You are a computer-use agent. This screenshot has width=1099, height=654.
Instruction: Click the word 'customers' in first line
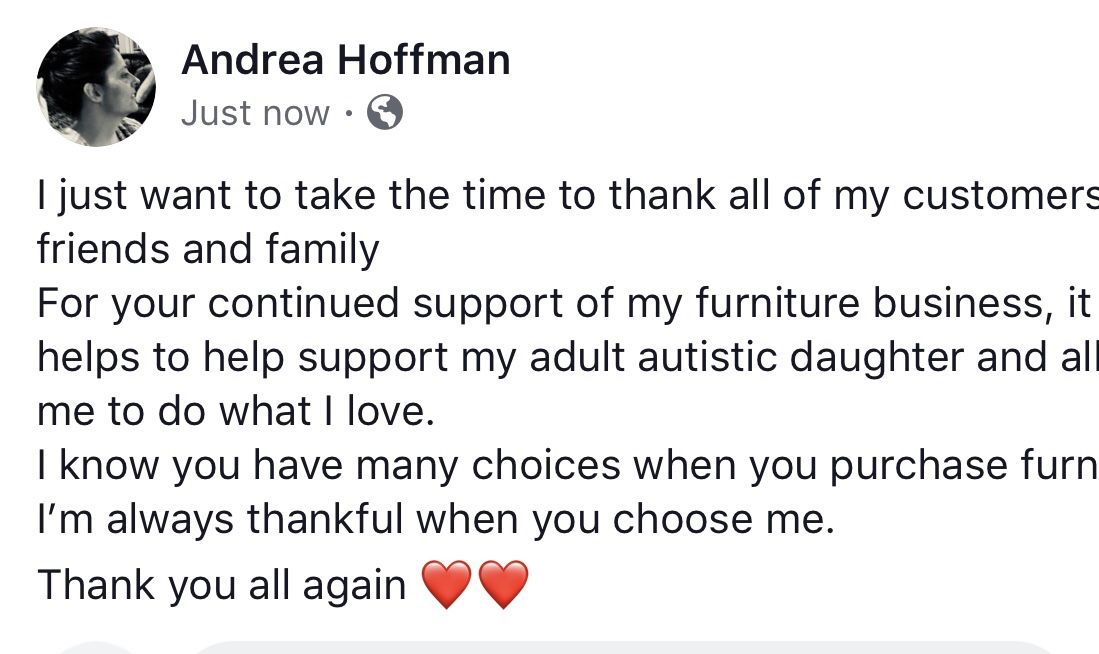point(1000,195)
